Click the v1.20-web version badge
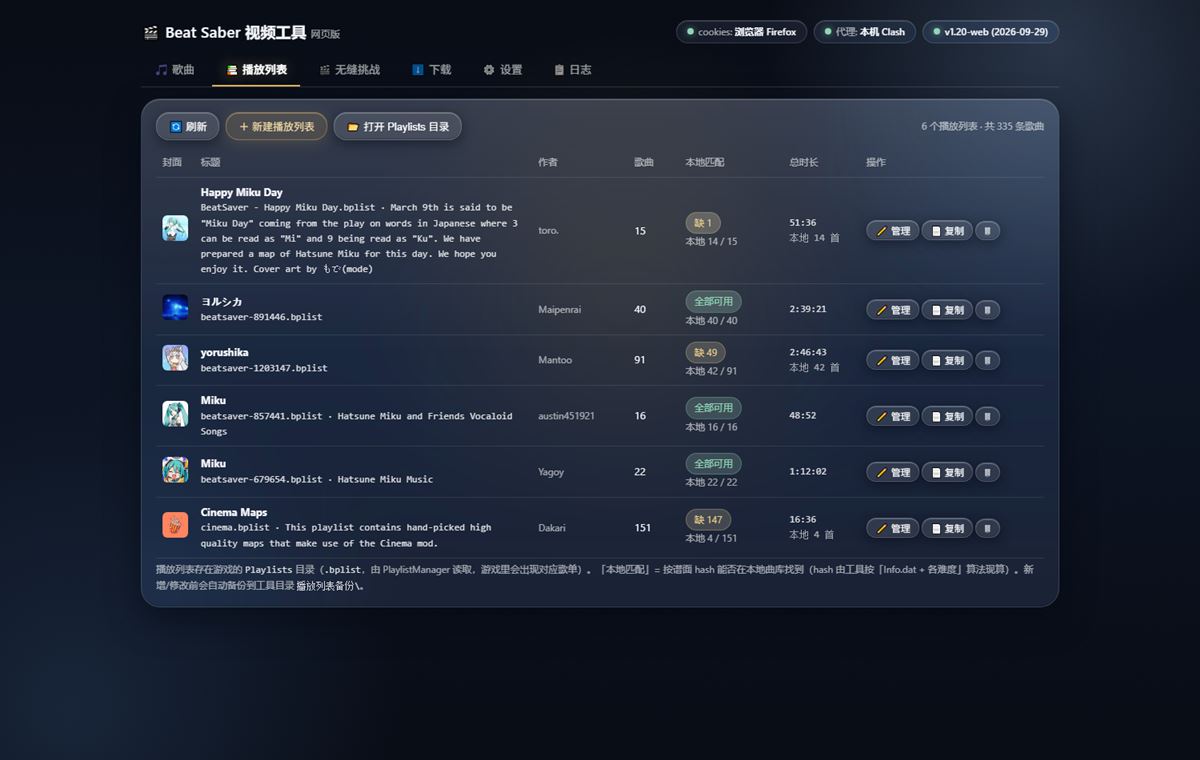1200x760 pixels. tap(991, 32)
